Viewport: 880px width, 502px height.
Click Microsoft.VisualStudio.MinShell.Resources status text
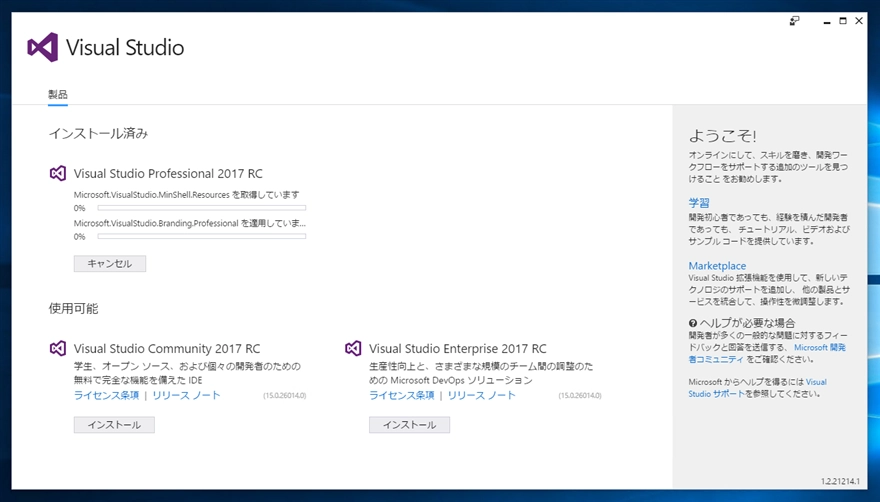(x=186, y=195)
